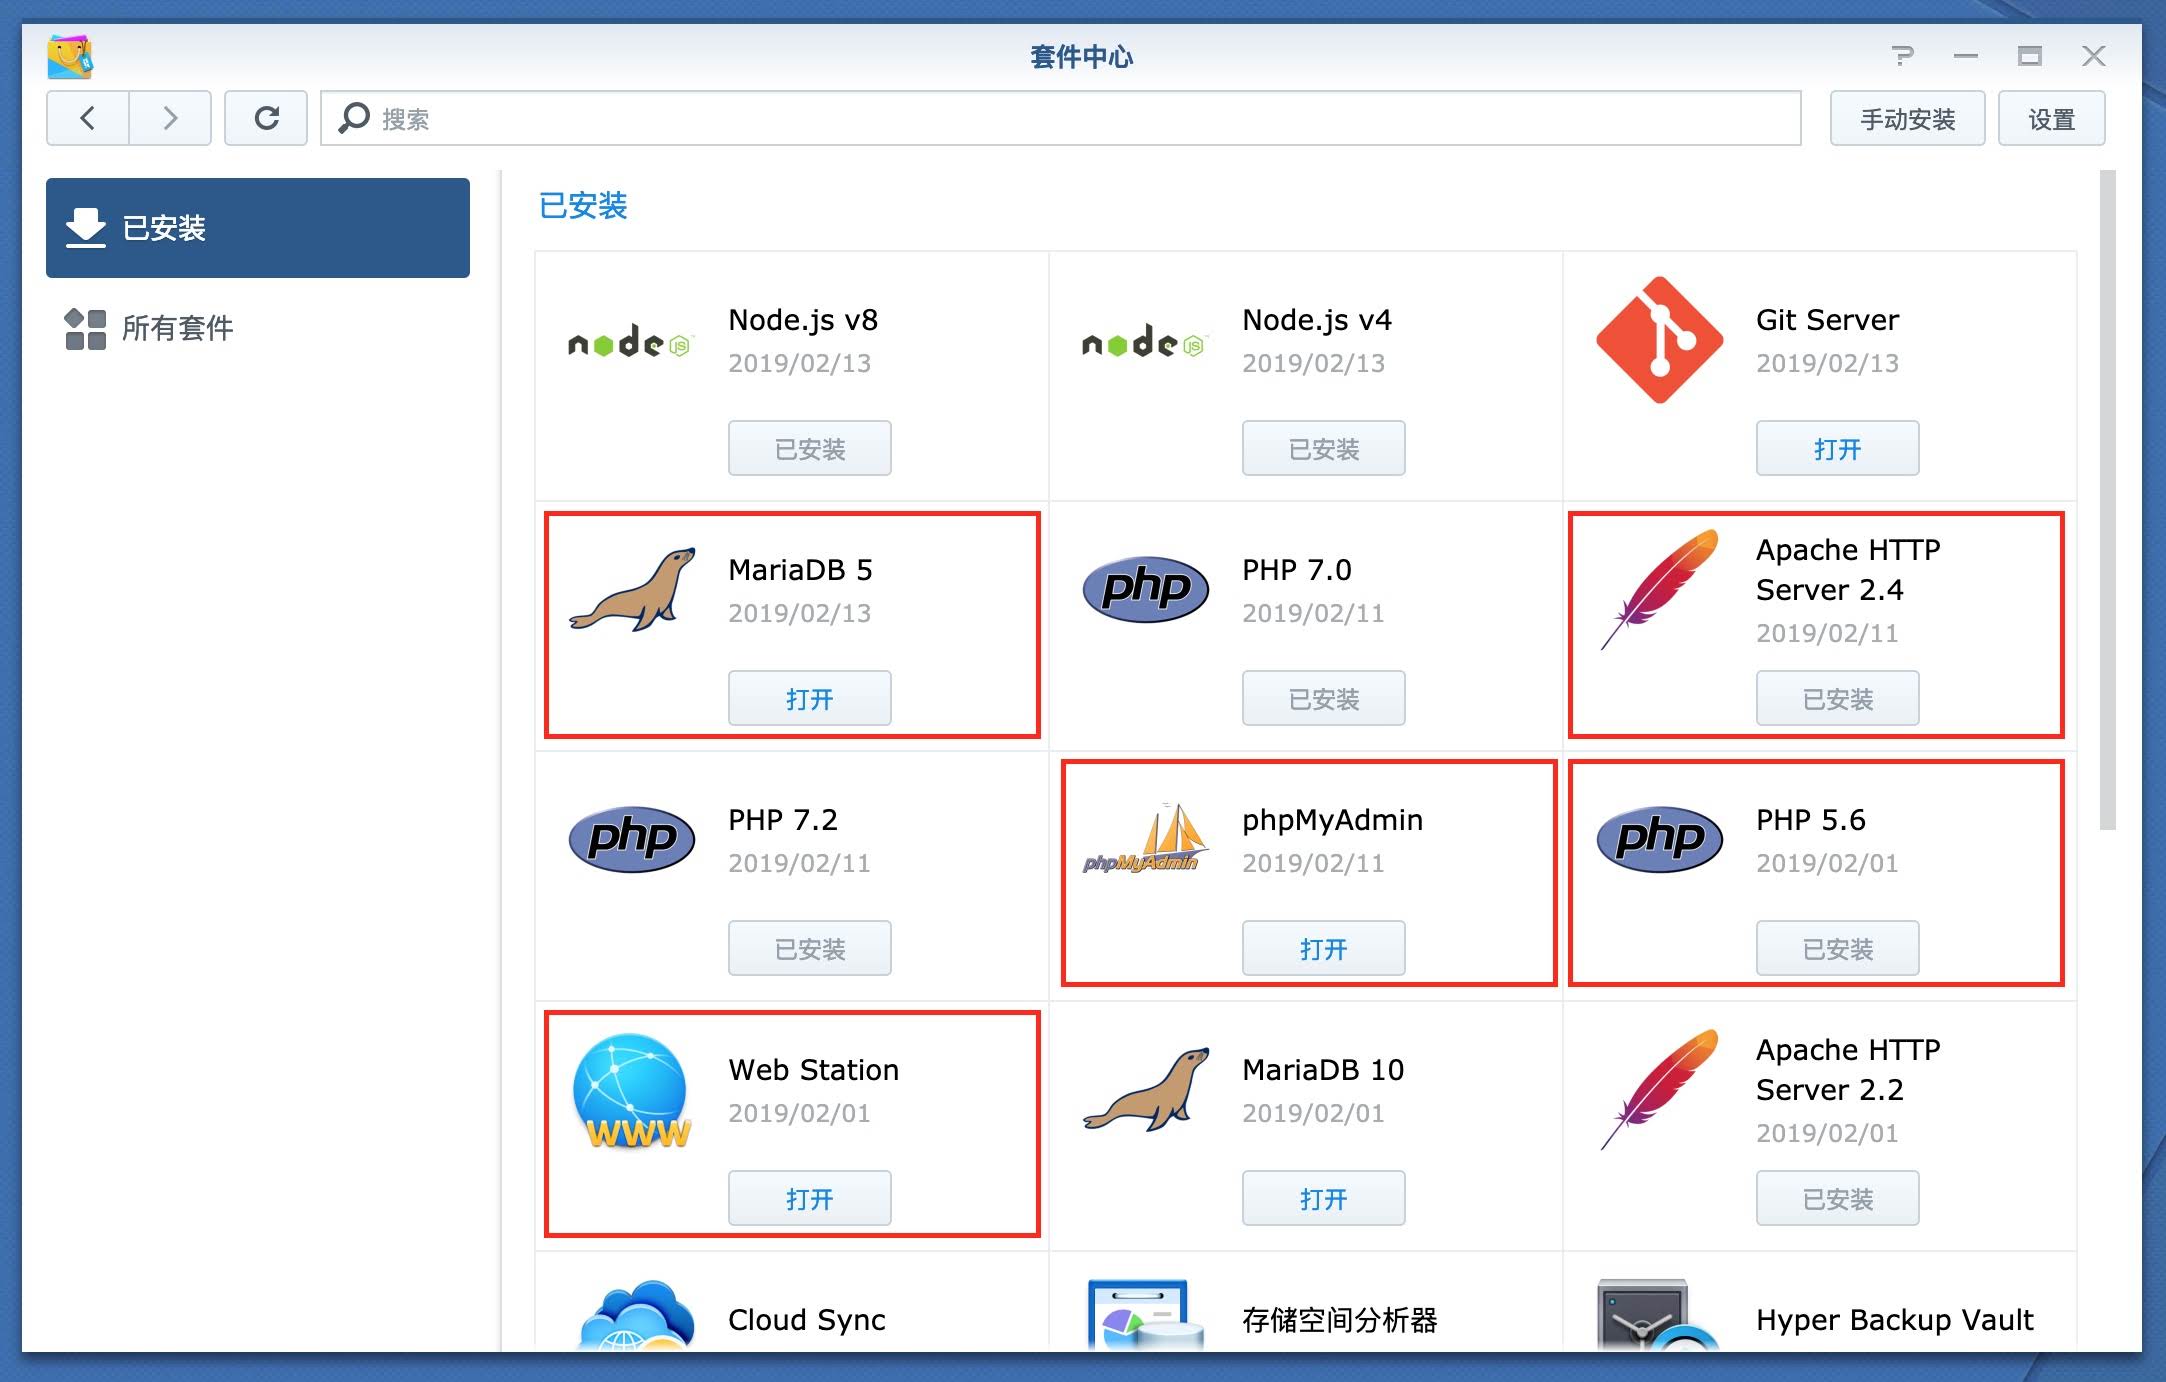Viewport: 2166px width, 1382px height.
Task: Click the 存储空间分析器 icon
Action: 1146,1316
